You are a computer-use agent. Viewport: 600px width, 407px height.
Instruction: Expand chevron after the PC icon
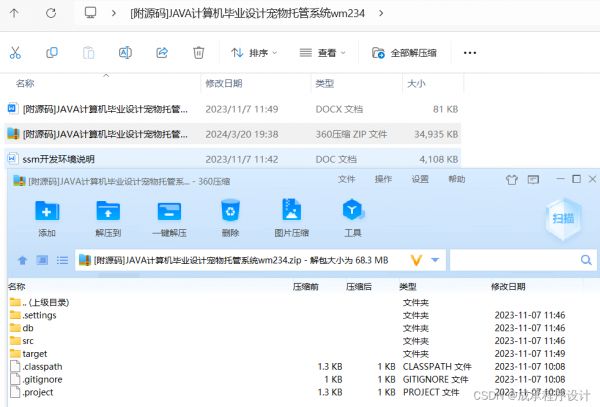tap(114, 13)
